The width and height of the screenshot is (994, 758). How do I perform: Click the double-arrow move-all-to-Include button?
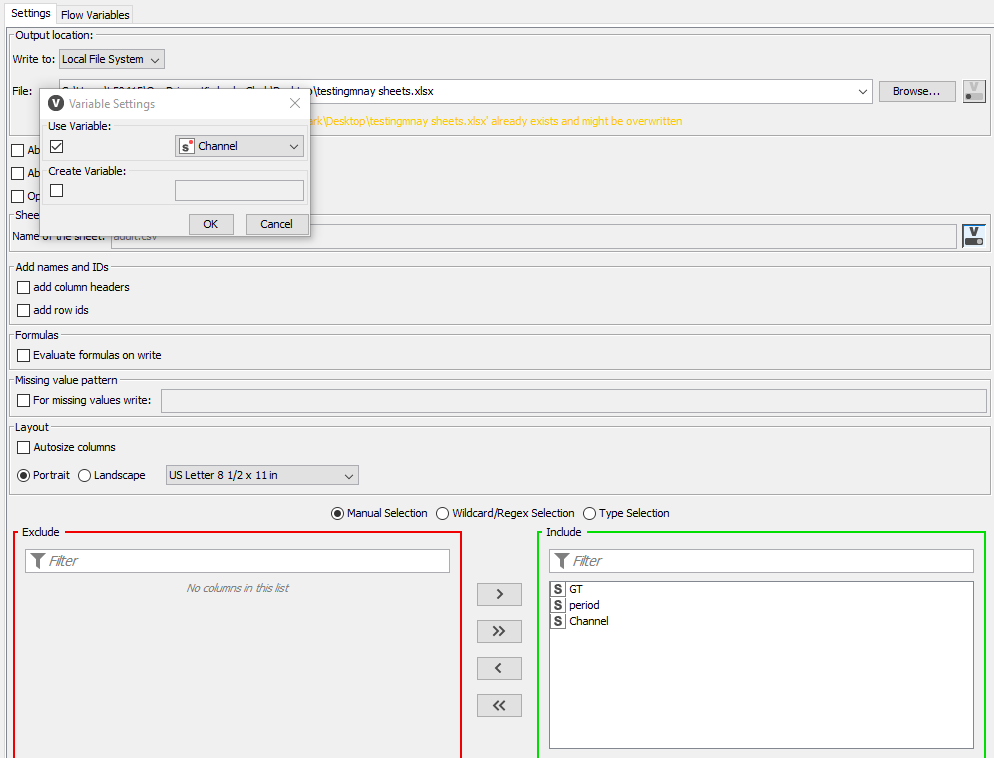tap(499, 631)
